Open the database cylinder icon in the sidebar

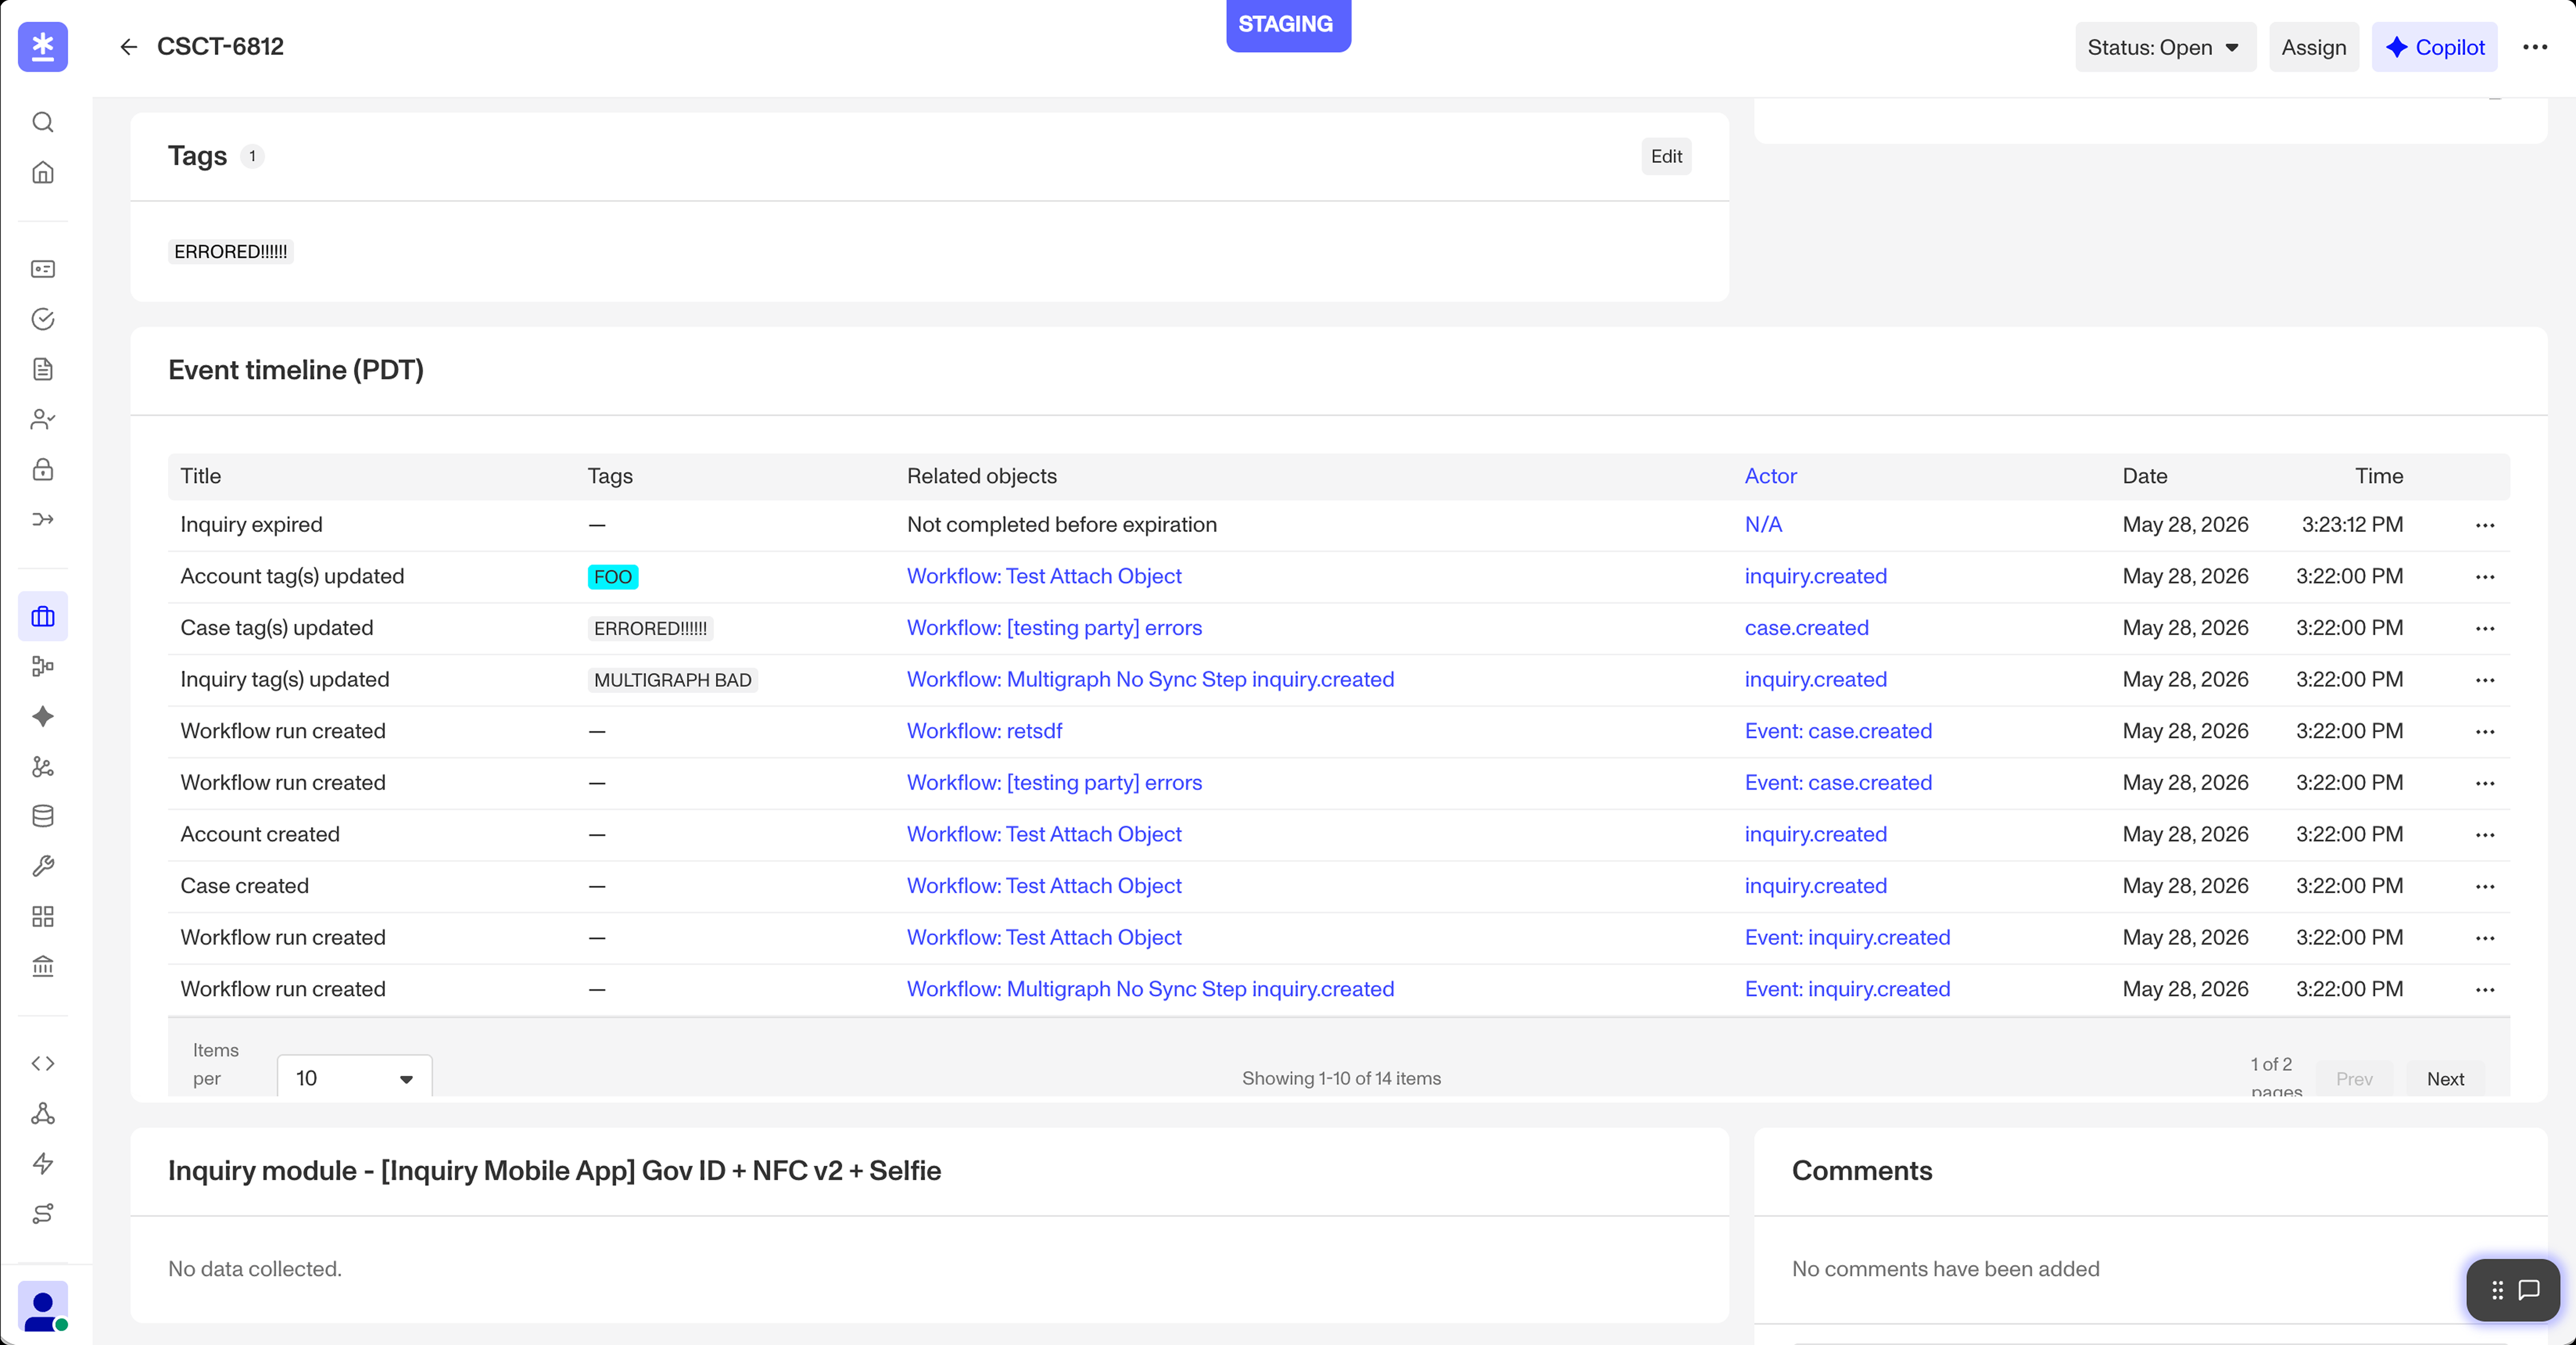[43, 816]
